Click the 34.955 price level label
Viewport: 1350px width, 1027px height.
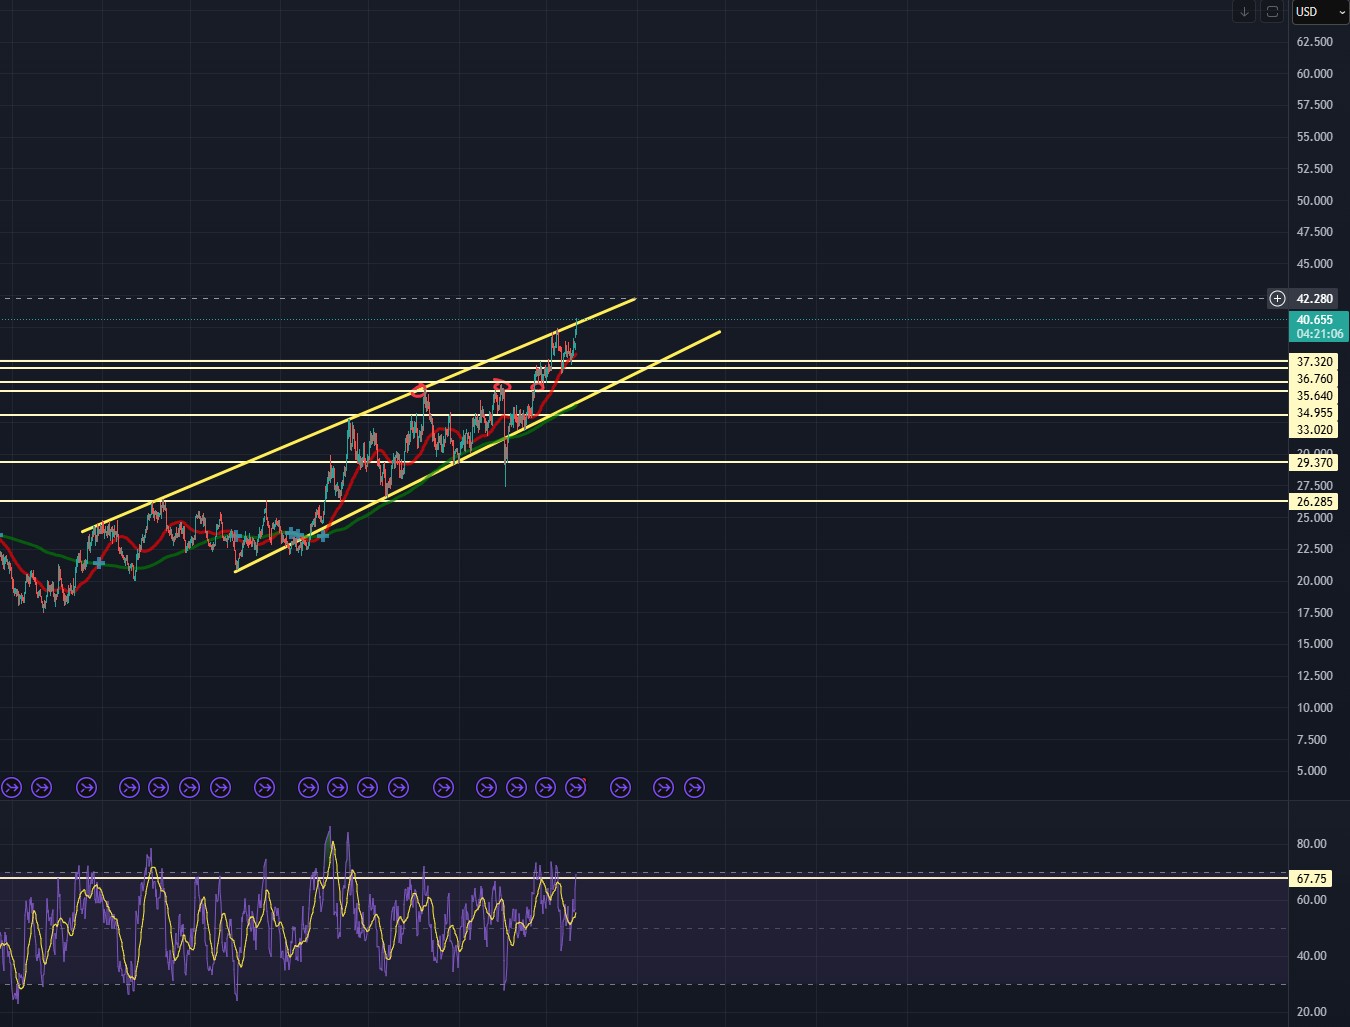tap(1314, 413)
